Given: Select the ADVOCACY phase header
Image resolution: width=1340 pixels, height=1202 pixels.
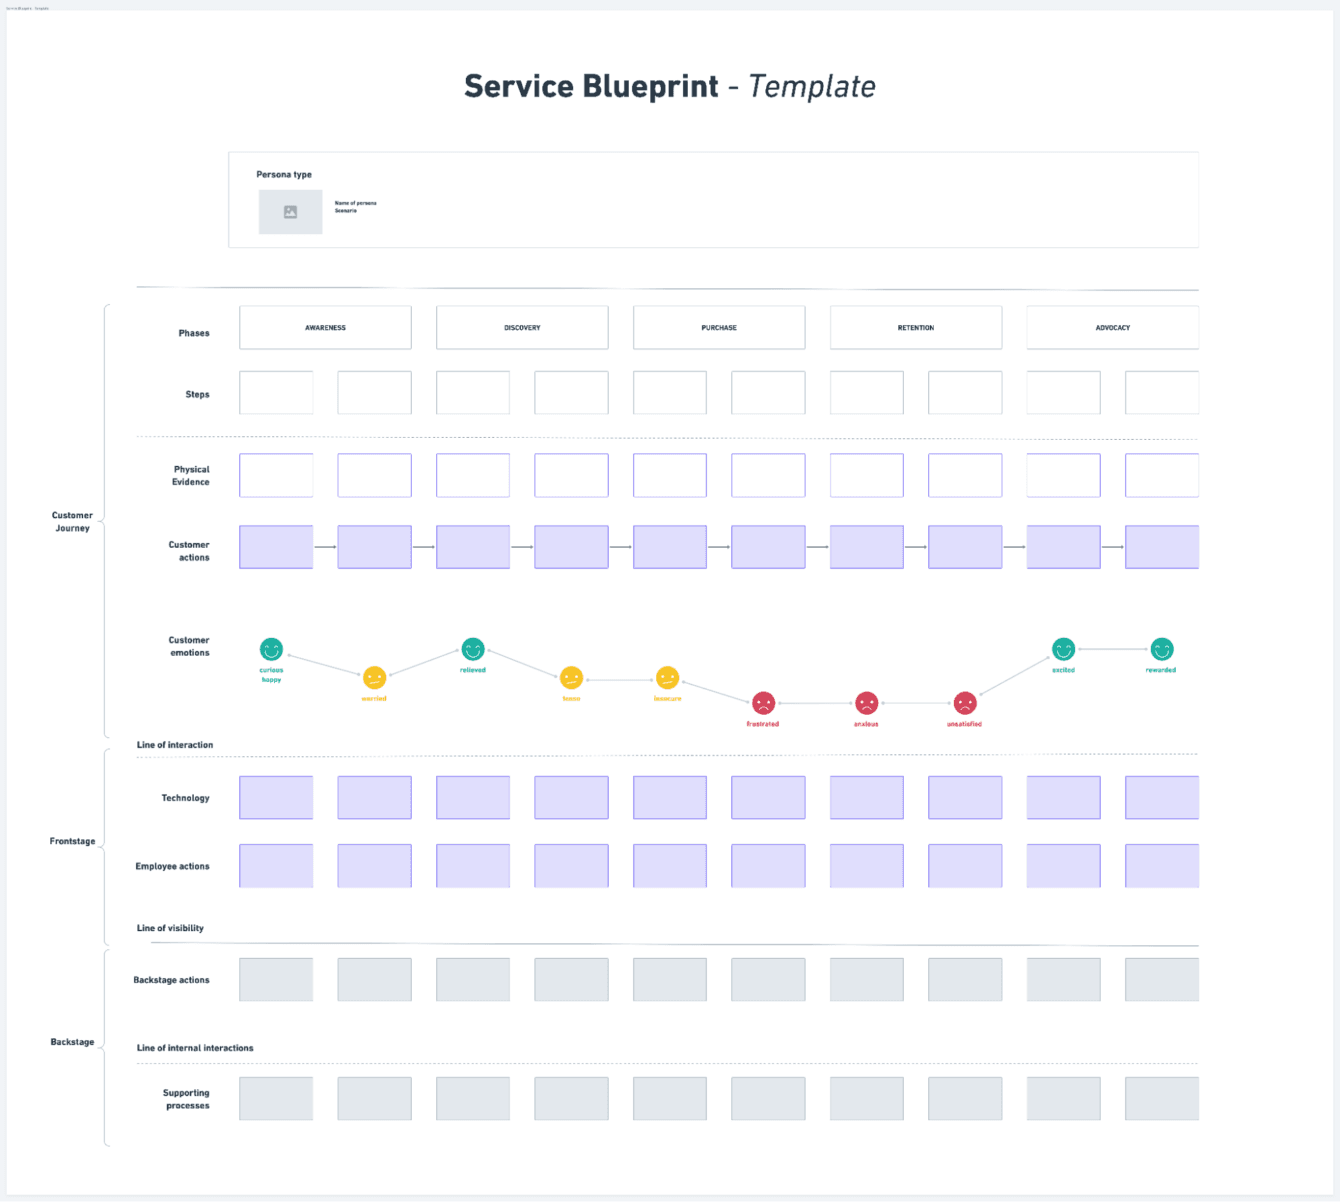Looking at the screenshot, I should pyautogui.click(x=1112, y=327).
